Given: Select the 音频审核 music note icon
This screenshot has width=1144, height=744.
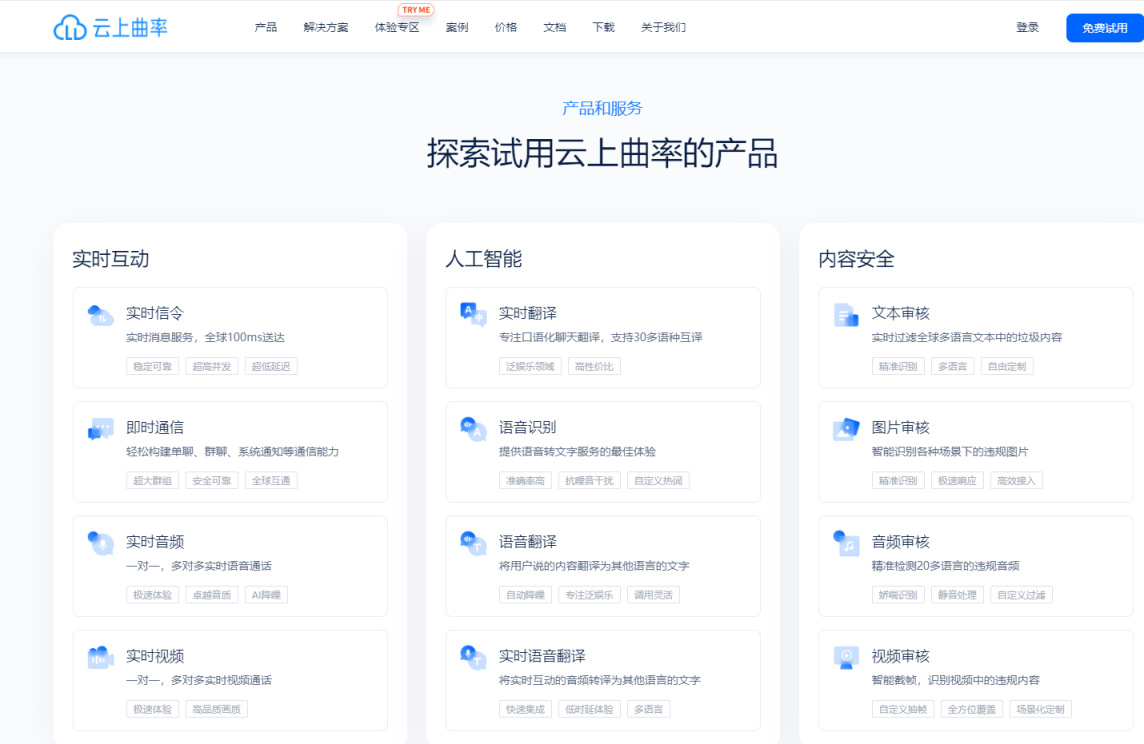Looking at the screenshot, I should point(844,541).
